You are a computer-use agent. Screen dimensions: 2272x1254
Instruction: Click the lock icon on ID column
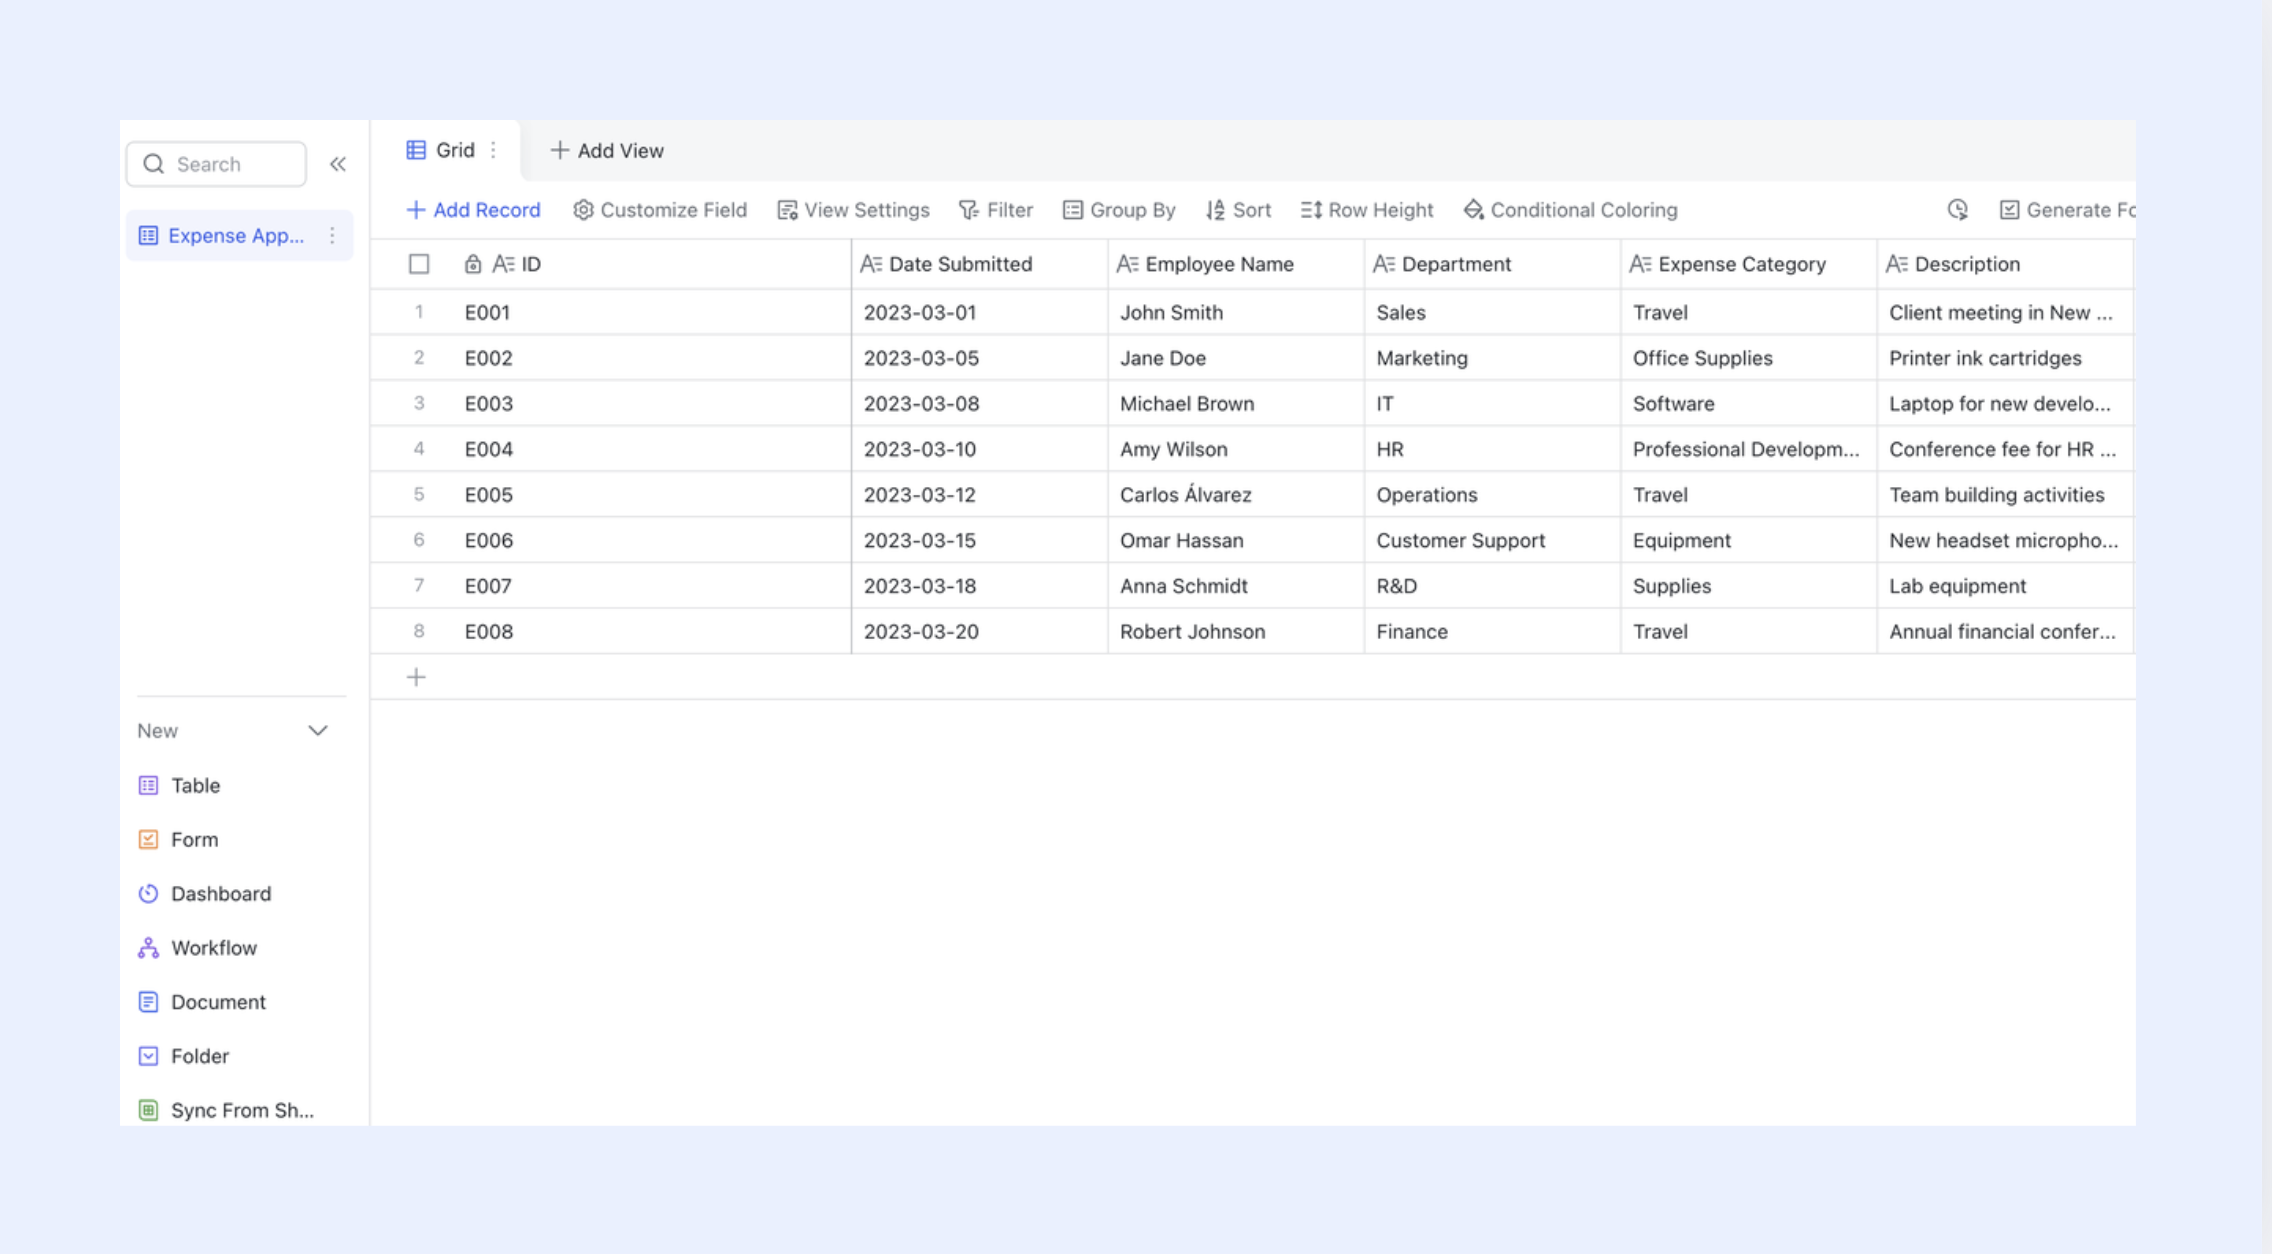click(473, 264)
